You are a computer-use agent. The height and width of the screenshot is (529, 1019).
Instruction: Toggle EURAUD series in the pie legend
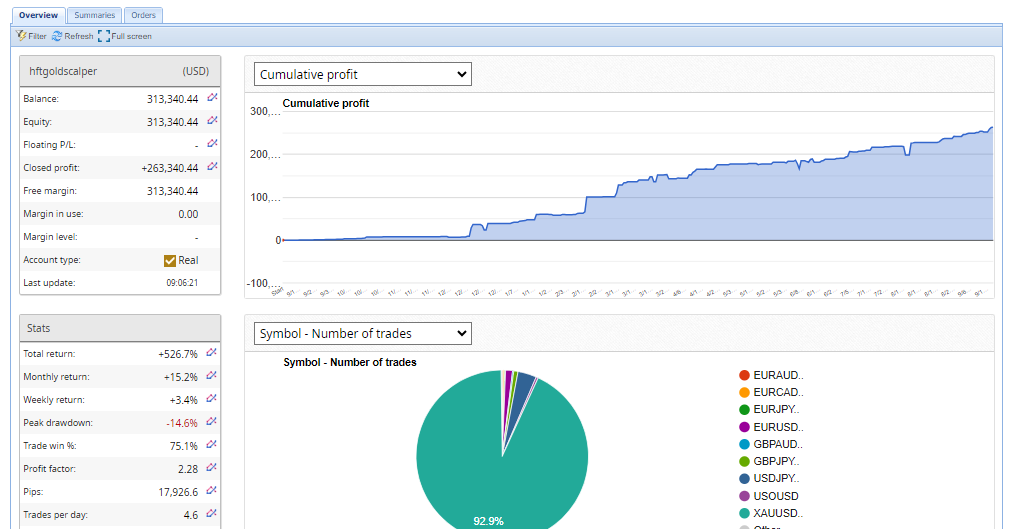(x=777, y=375)
